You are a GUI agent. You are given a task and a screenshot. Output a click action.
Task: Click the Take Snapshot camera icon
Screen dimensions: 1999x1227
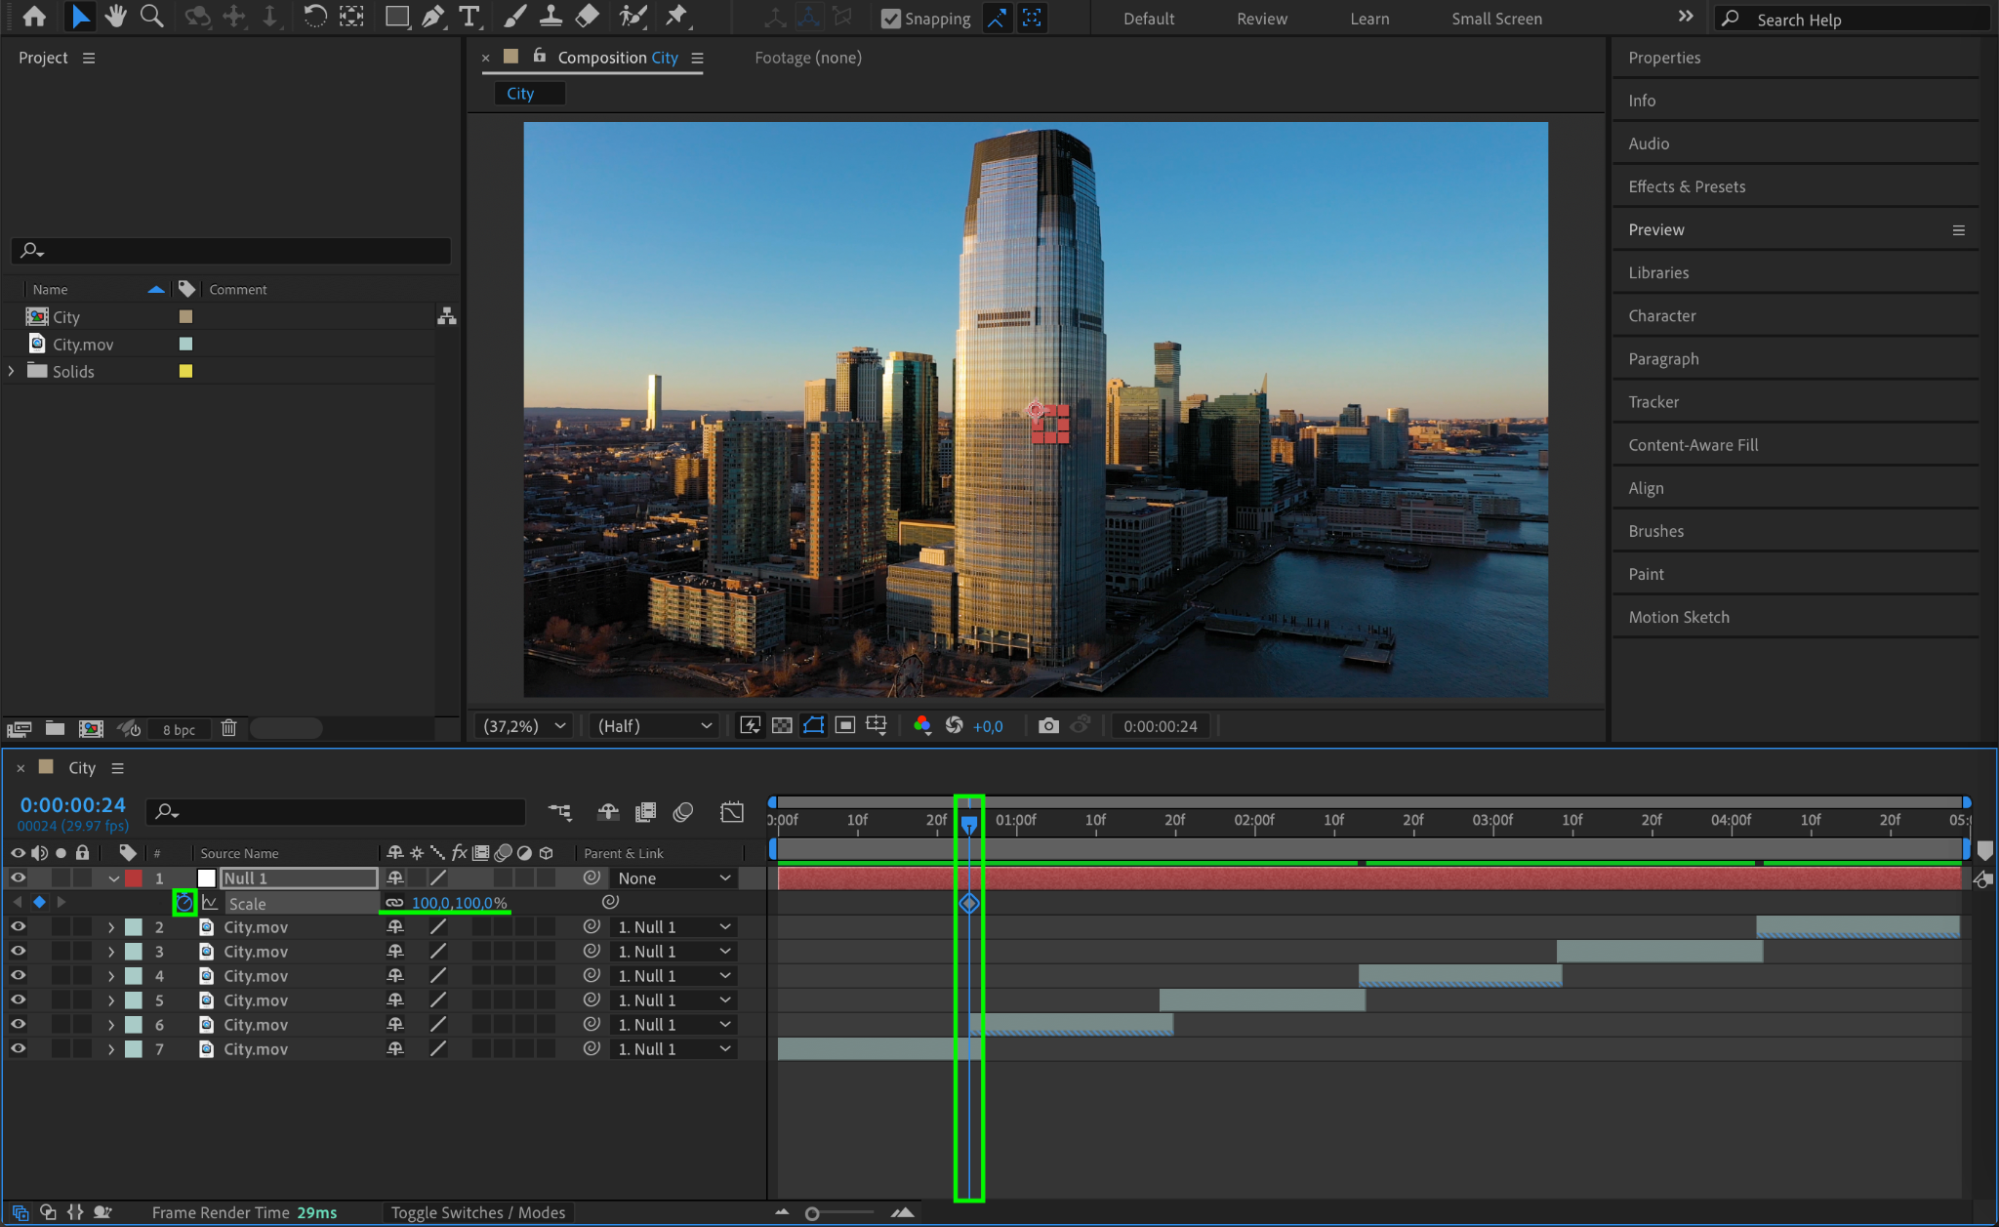click(1048, 726)
